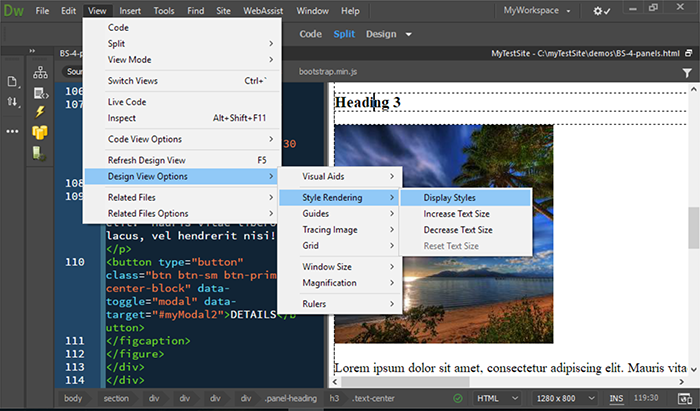700x411 pixels.
Task: Choose Decrease Text Size
Action: click(466, 230)
